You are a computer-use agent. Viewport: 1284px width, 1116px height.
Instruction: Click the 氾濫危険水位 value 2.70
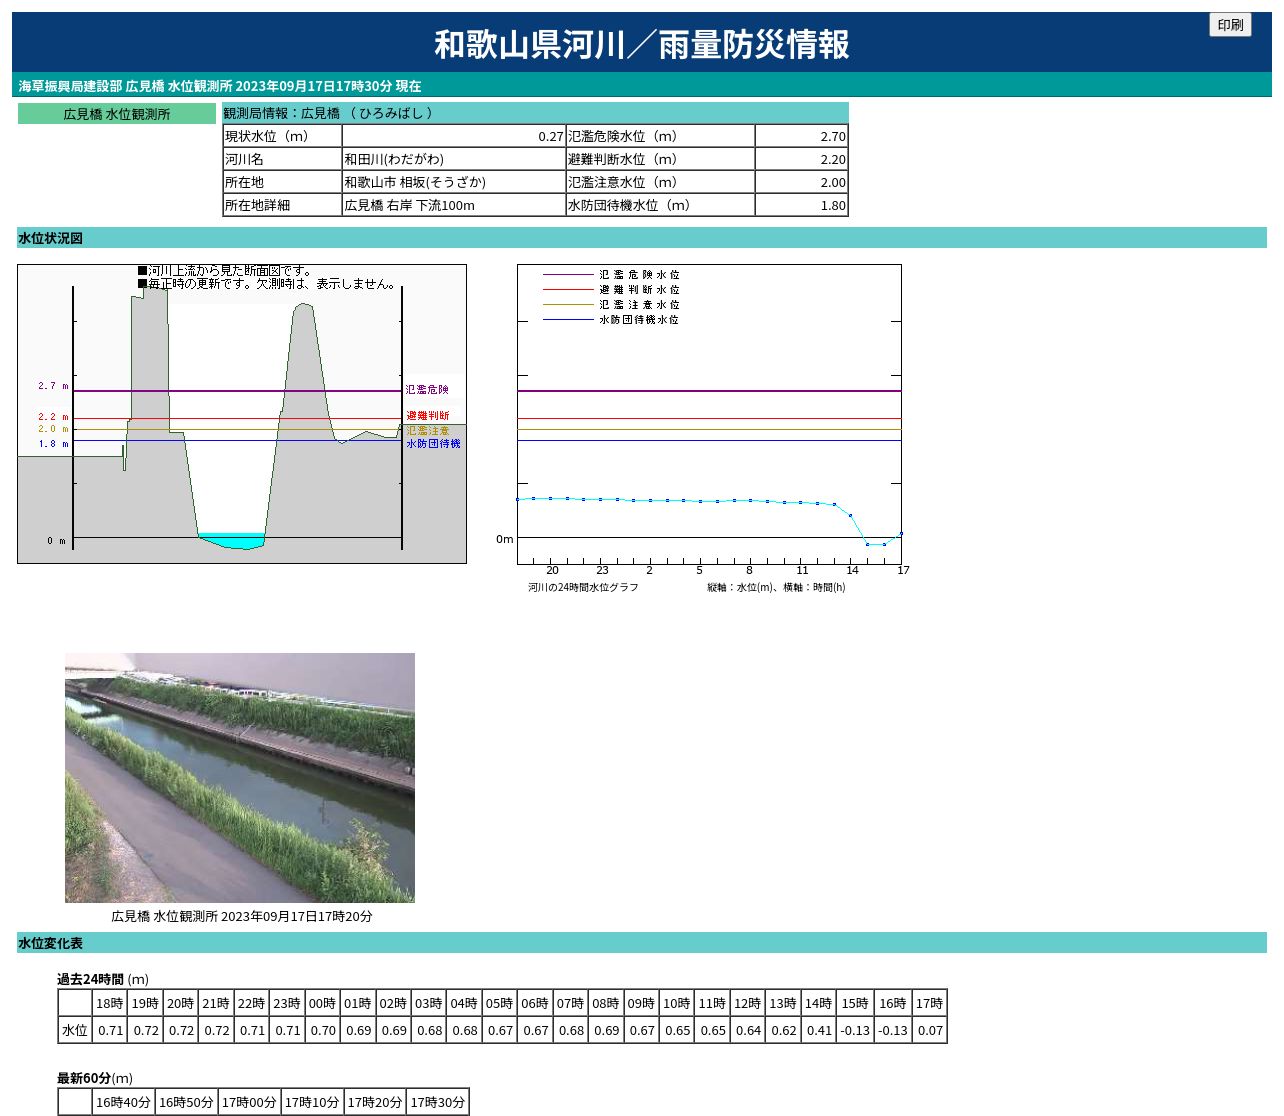pos(801,136)
